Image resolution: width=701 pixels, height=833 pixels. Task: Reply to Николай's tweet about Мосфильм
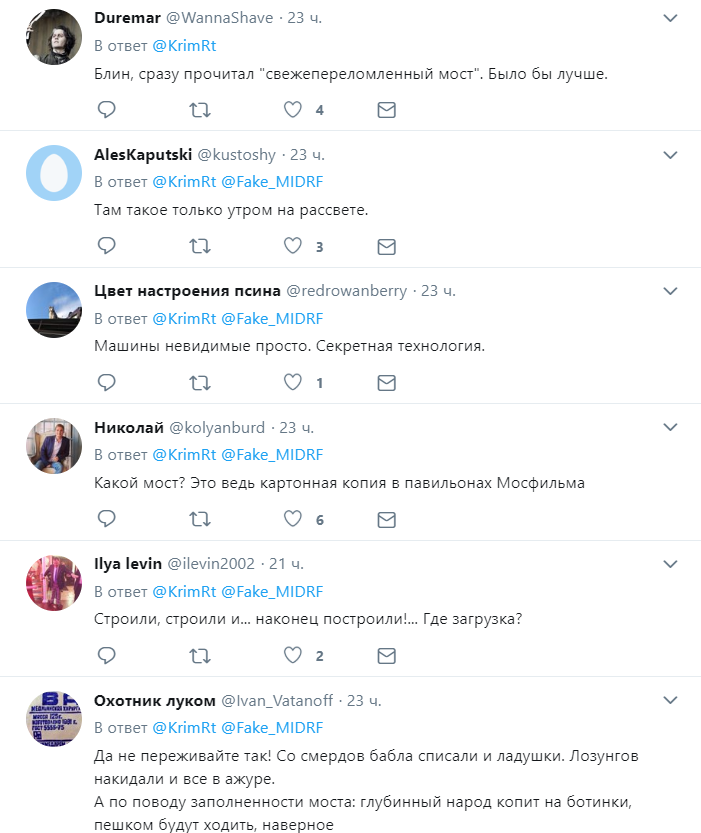click(107, 519)
